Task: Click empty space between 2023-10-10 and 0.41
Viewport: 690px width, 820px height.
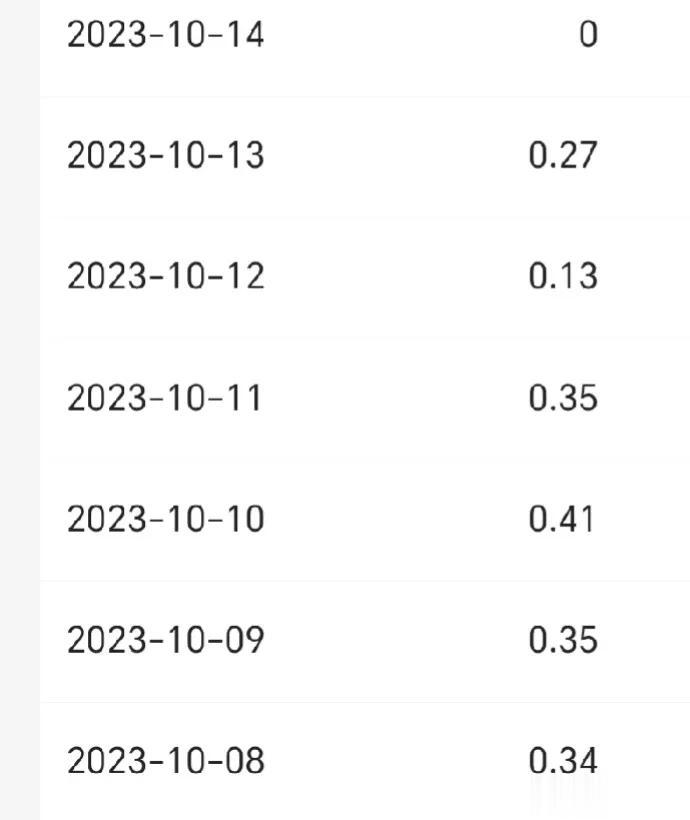Action: [x=396, y=519]
